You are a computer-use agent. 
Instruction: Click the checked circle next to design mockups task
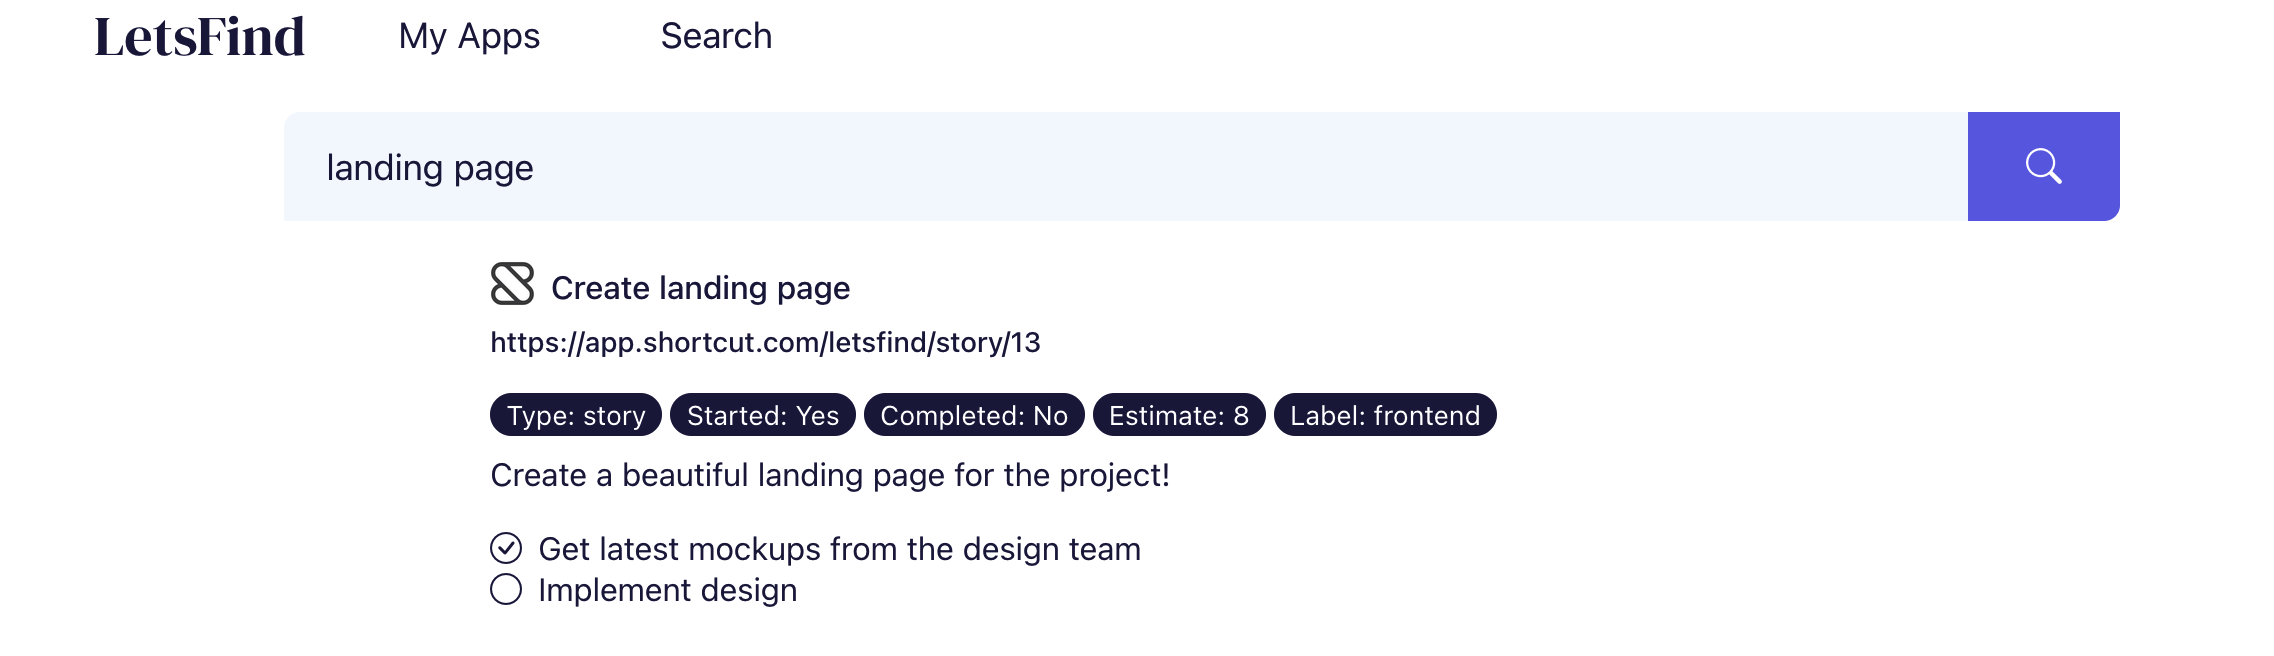508,547
